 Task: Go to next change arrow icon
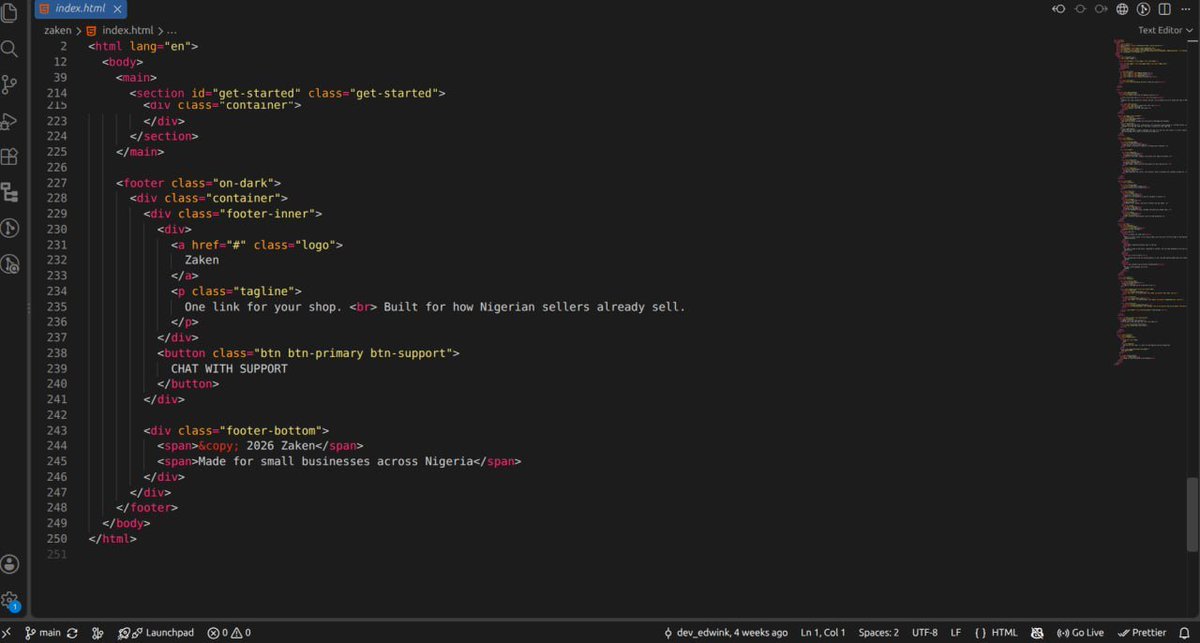tap(1101, 9)
